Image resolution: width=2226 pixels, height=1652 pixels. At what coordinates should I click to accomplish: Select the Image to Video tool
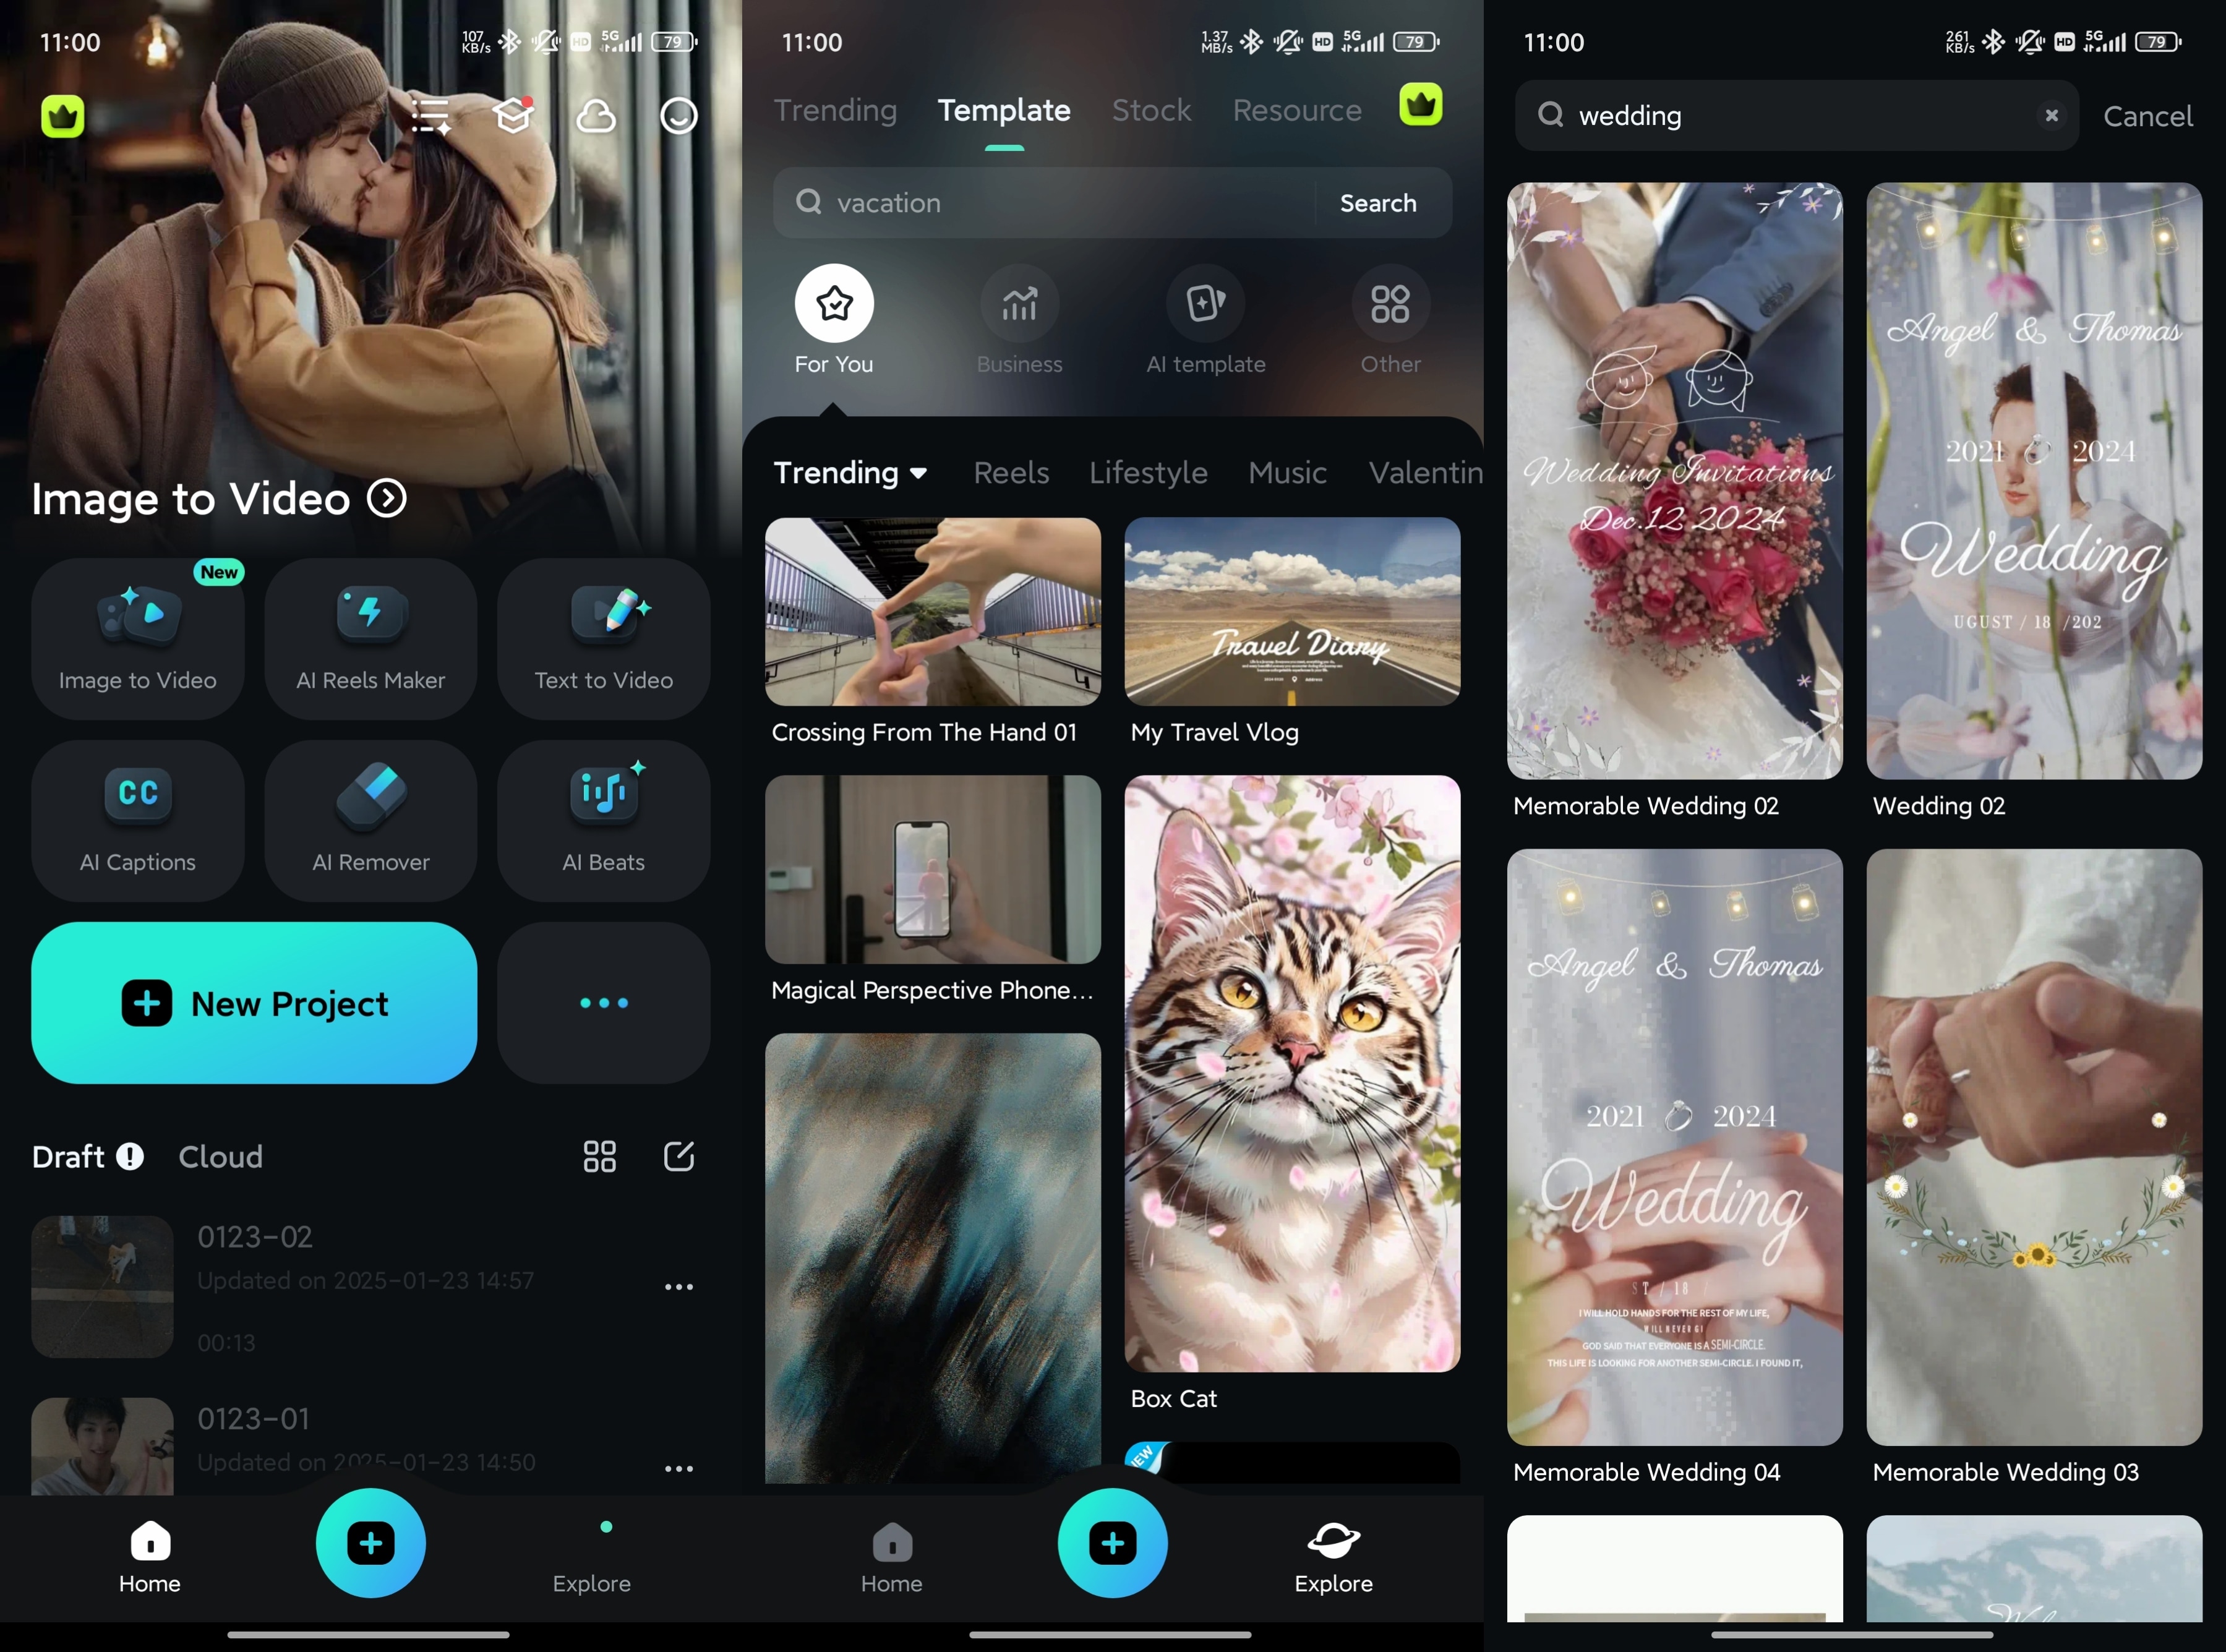point(139,633)
